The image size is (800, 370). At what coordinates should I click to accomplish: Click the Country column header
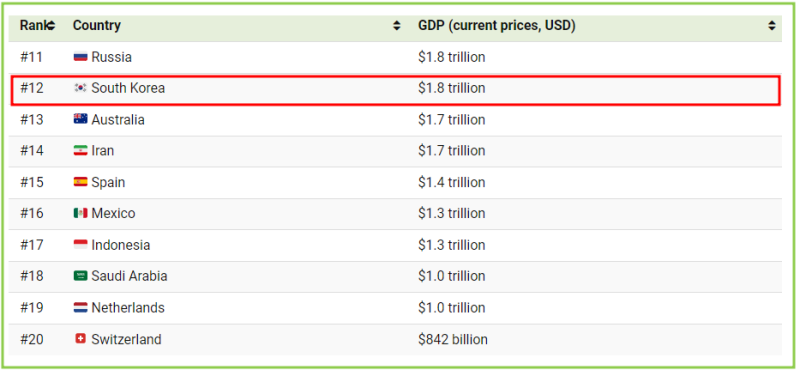click(97, 26)
